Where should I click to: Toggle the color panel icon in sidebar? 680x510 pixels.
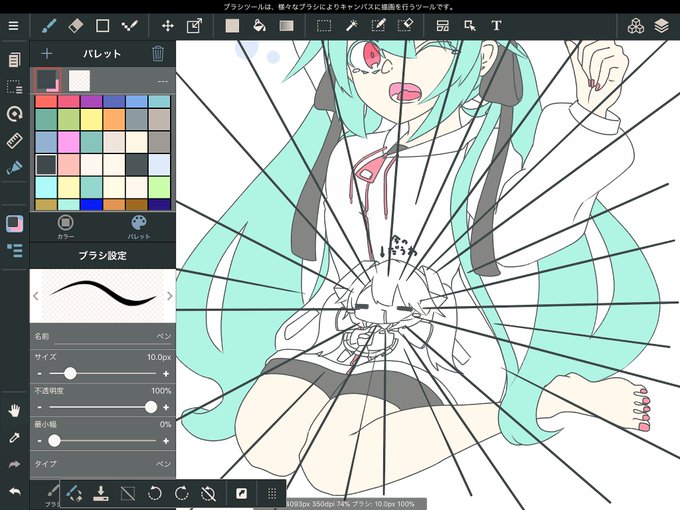(x=14, y=224)
